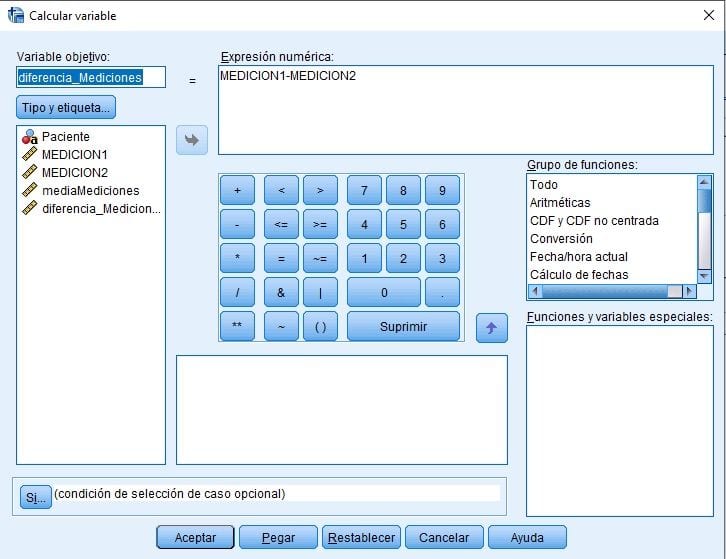Click the multiplication asterisk key
This screenshot has height=559, width=726.
click(x=237, y=258)
